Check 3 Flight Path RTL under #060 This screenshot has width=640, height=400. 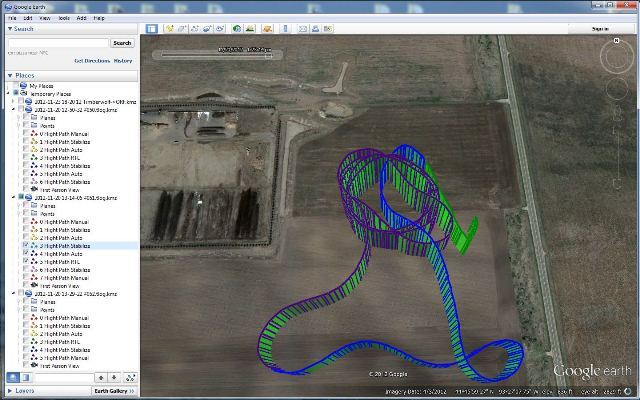pos(26,158)
